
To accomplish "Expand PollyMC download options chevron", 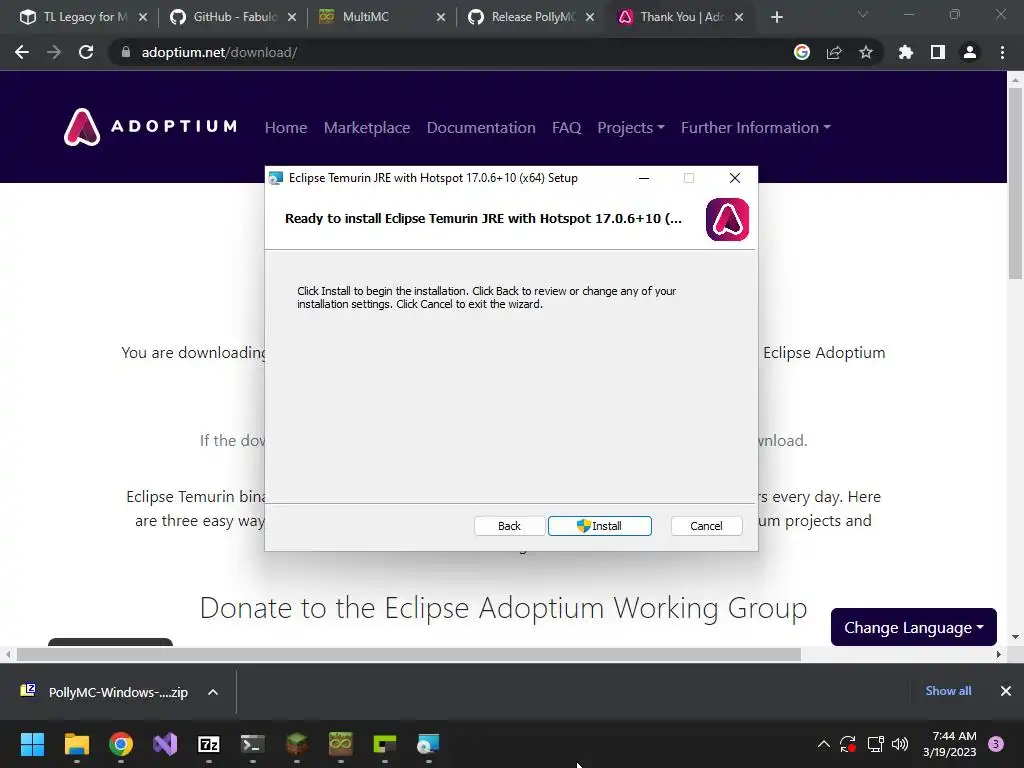I will point(213,692).
